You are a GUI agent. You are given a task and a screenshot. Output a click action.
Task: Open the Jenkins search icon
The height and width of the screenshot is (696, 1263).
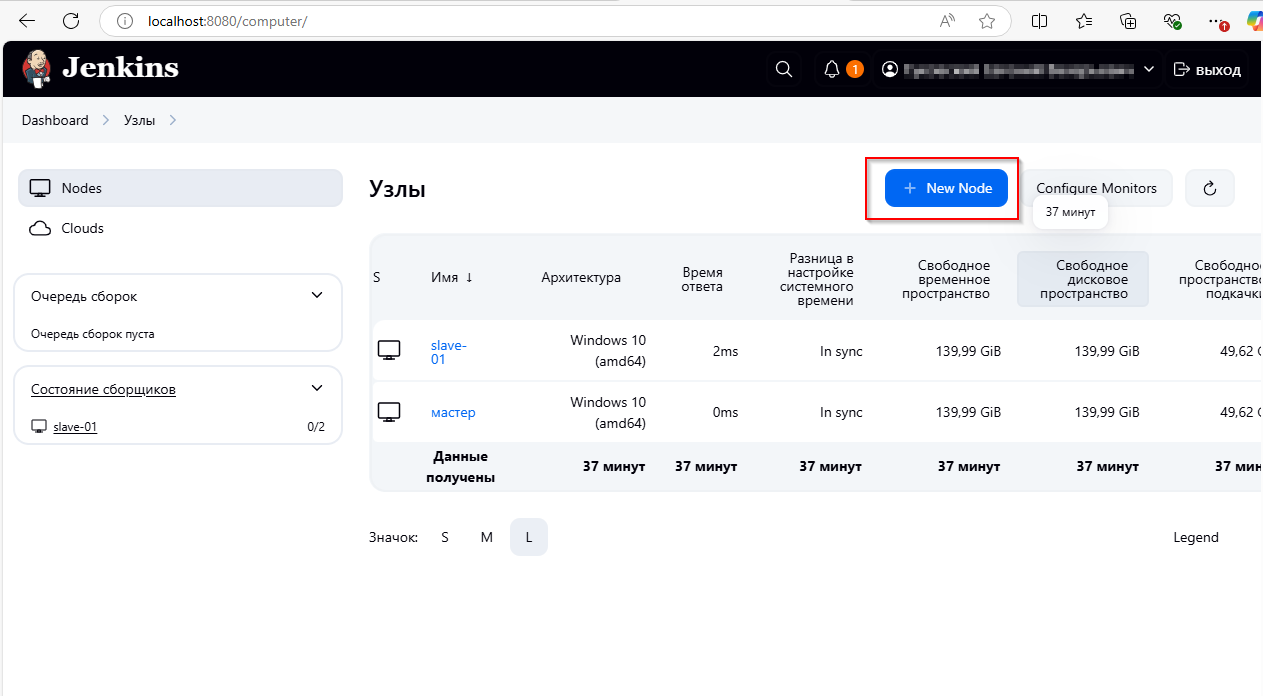coord(784,69)
